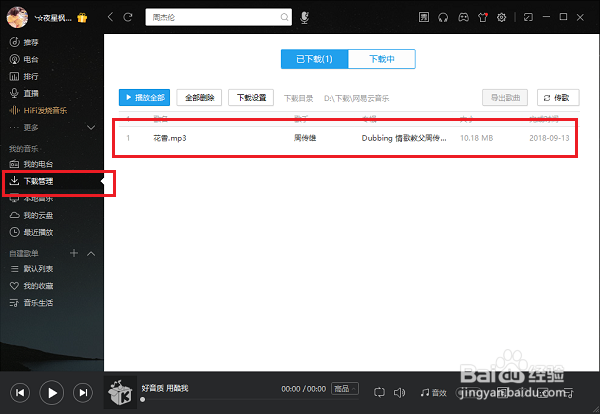Open 我的收藏 favorites playlist
This screenshot has height=414, width=600.
click(x=31, y=286)
